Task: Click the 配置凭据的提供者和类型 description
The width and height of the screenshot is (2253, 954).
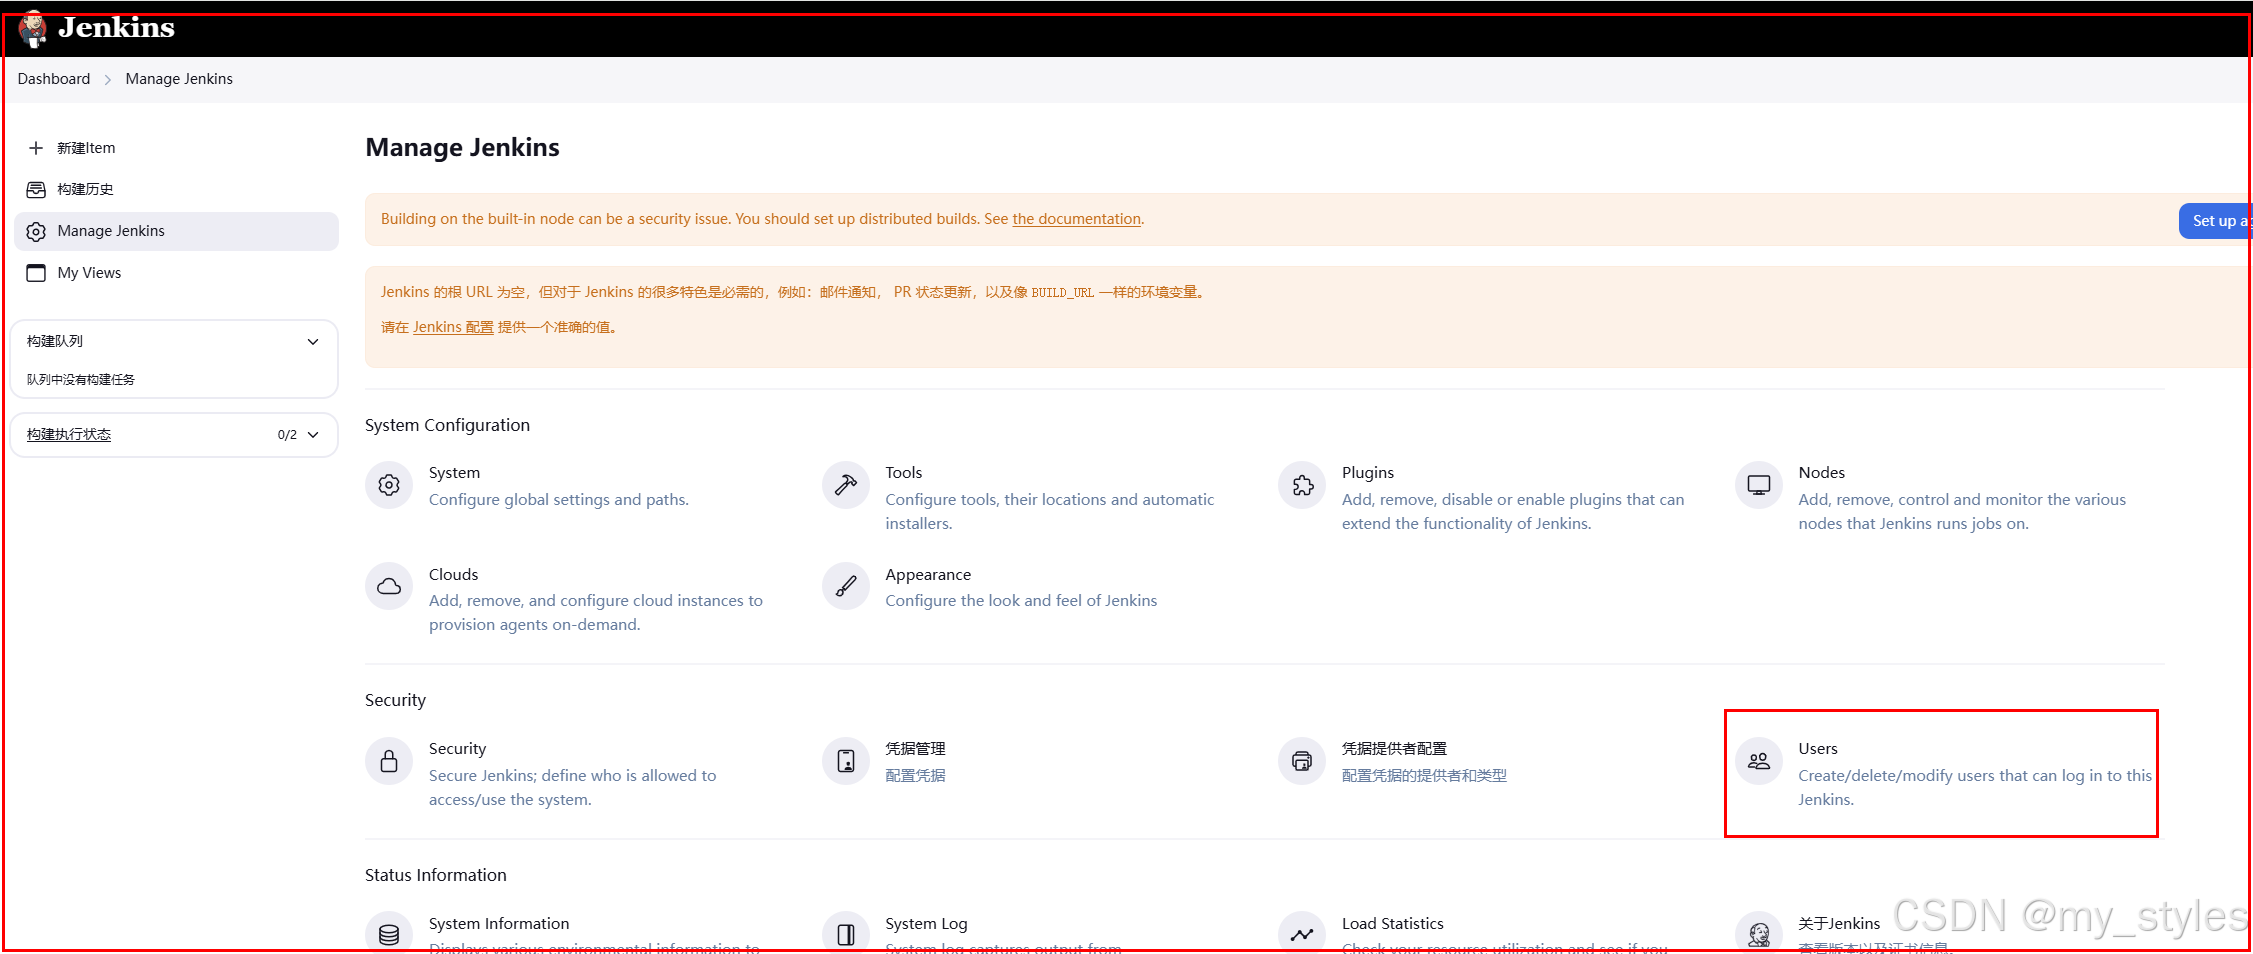Action: point(1424,776)
